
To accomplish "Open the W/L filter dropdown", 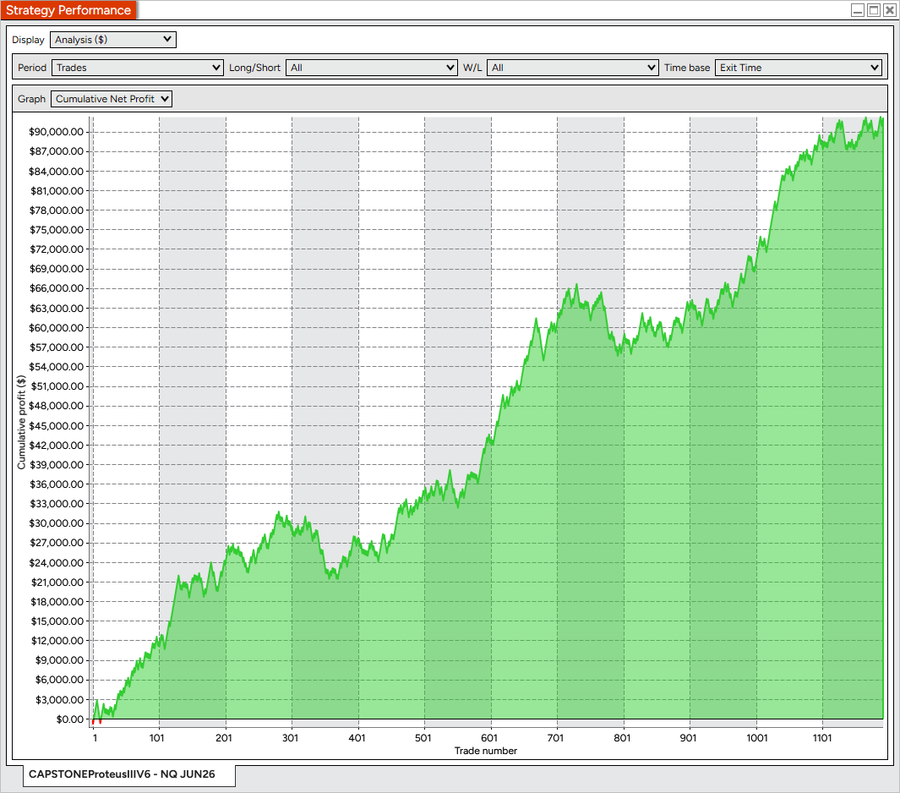I will (x=572, y=68).
